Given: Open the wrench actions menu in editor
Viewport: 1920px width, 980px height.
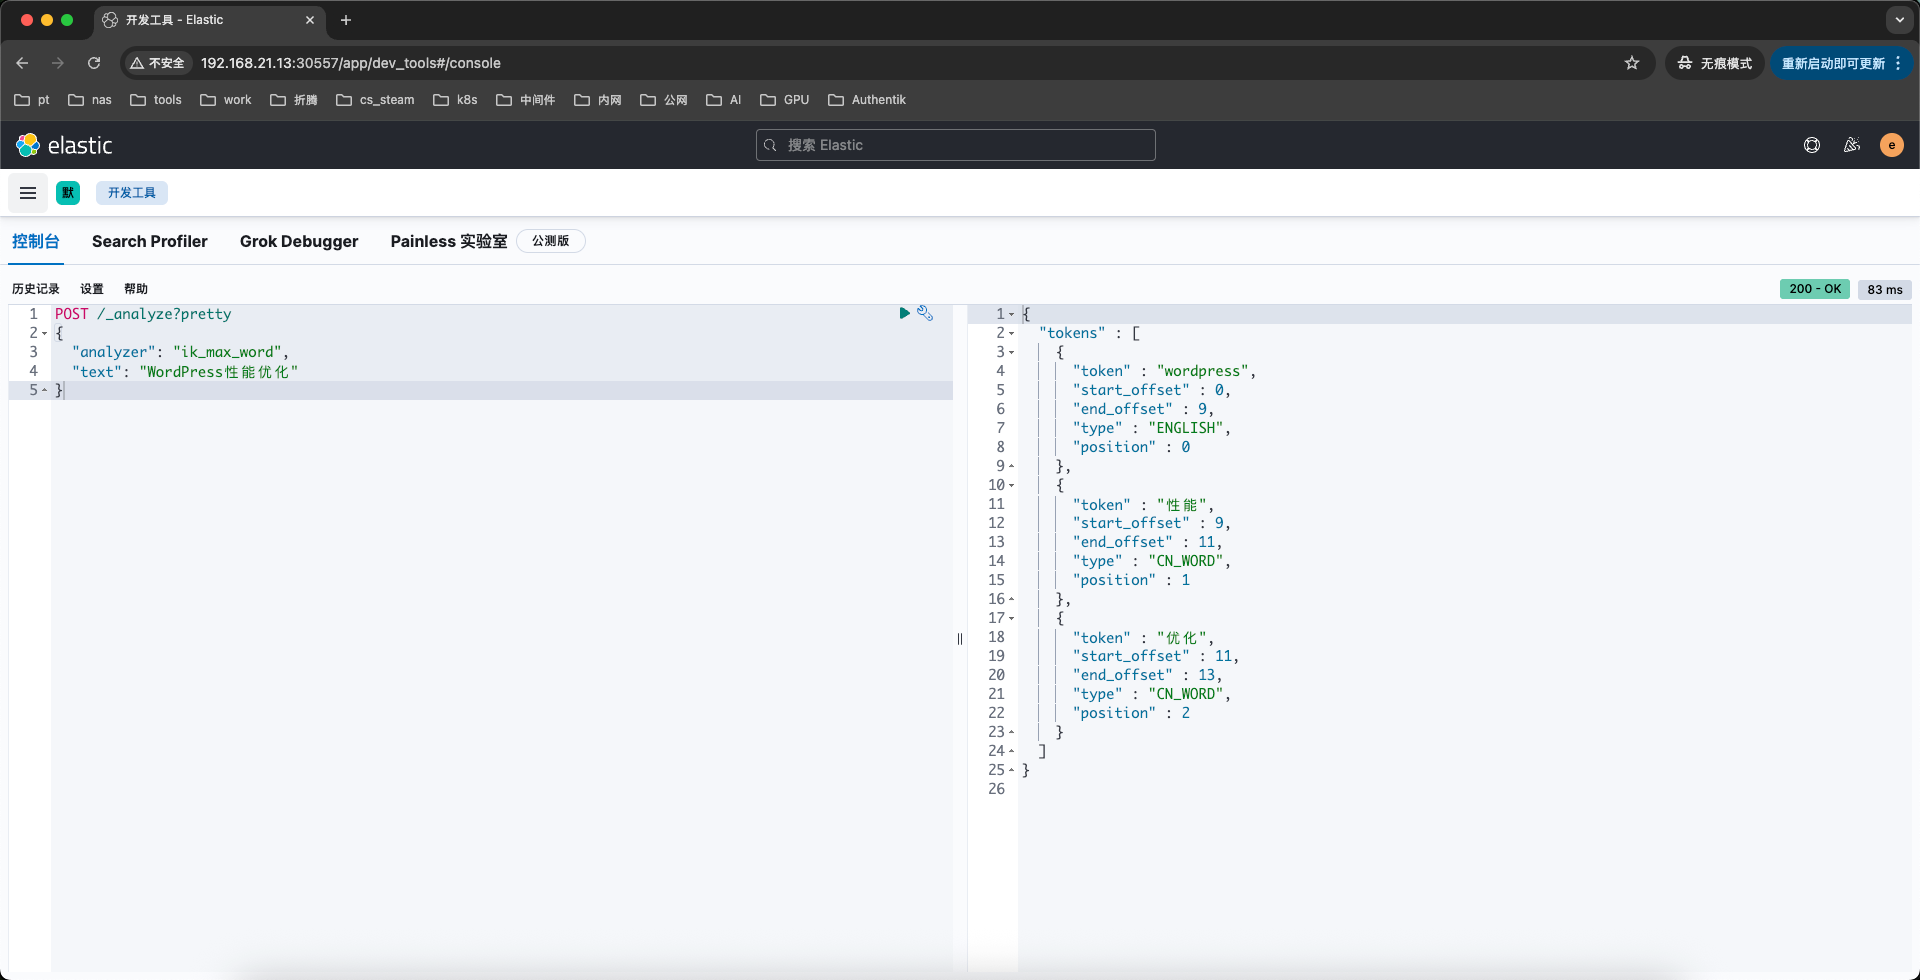Looking at the screenshot, I should (x=925, y=313).
